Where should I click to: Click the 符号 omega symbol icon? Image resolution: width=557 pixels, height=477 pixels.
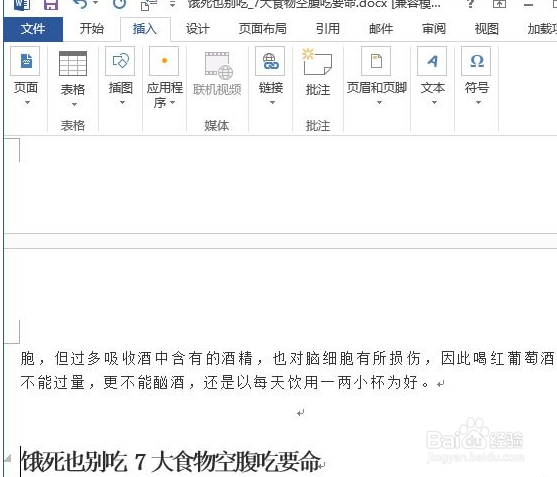[476, 61]
